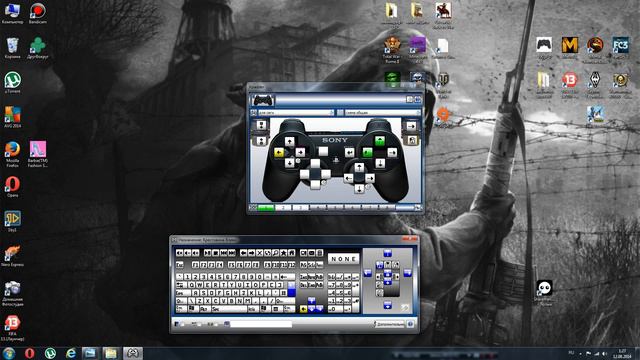Select left stick right-arrow assignment

(300, 153)
